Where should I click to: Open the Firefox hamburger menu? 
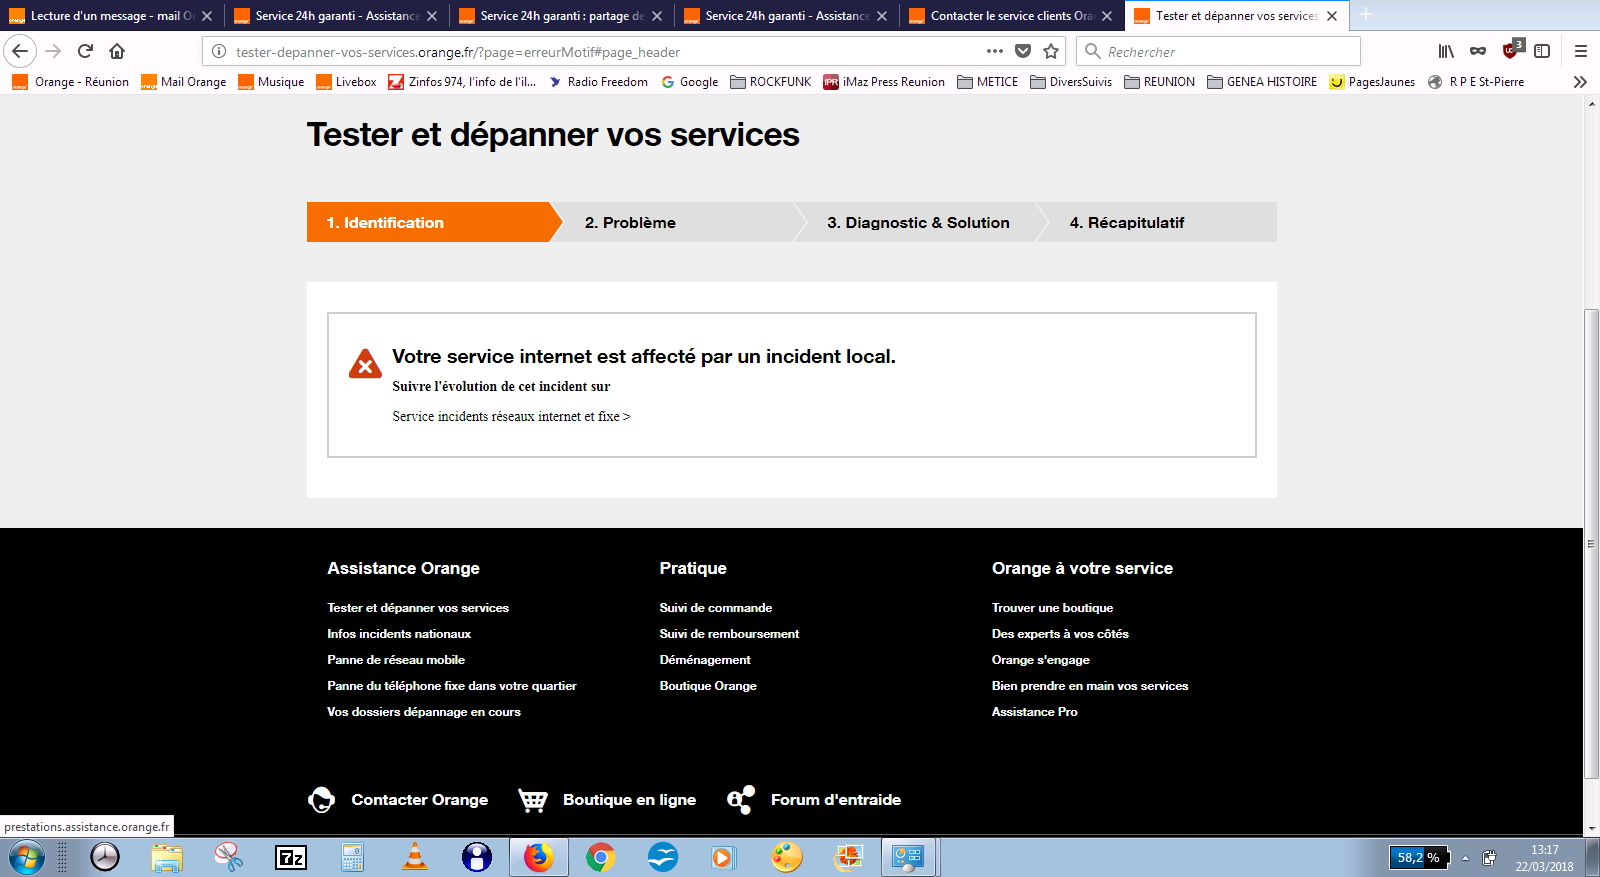click(x=1580, y=51)
